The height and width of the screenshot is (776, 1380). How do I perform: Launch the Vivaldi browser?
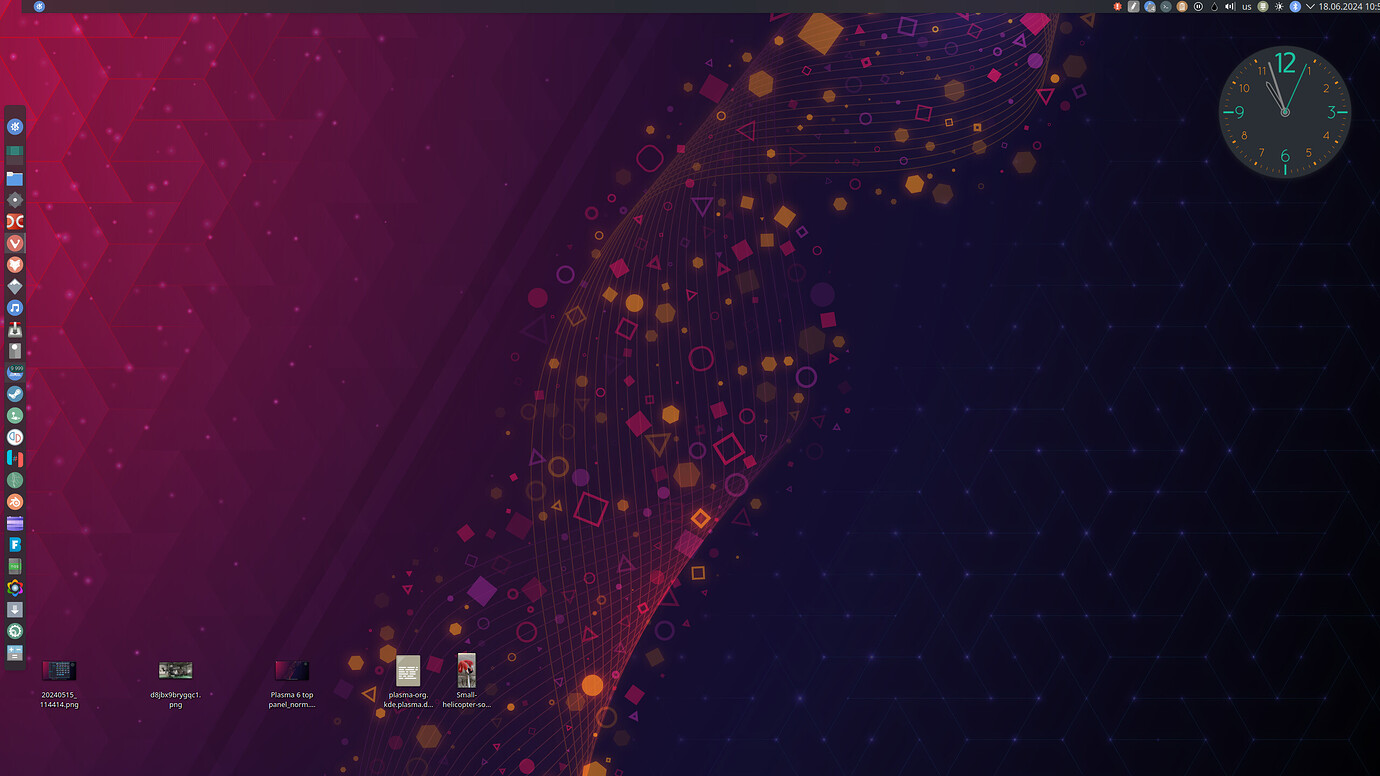pyautogui.click(x=13, y=243)
